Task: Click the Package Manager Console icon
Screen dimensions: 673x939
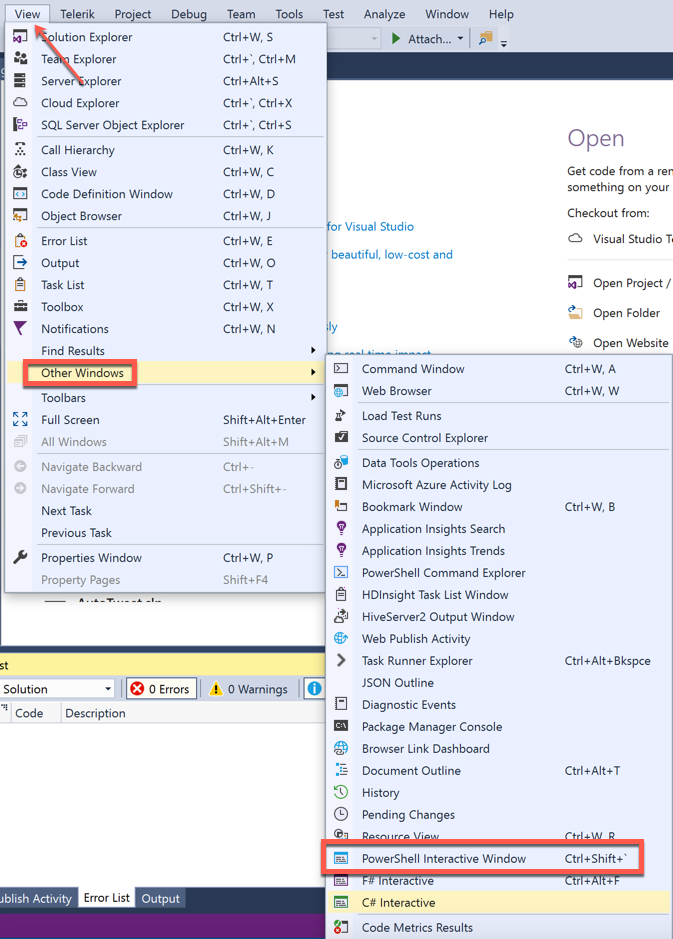Action: point(341,726)
